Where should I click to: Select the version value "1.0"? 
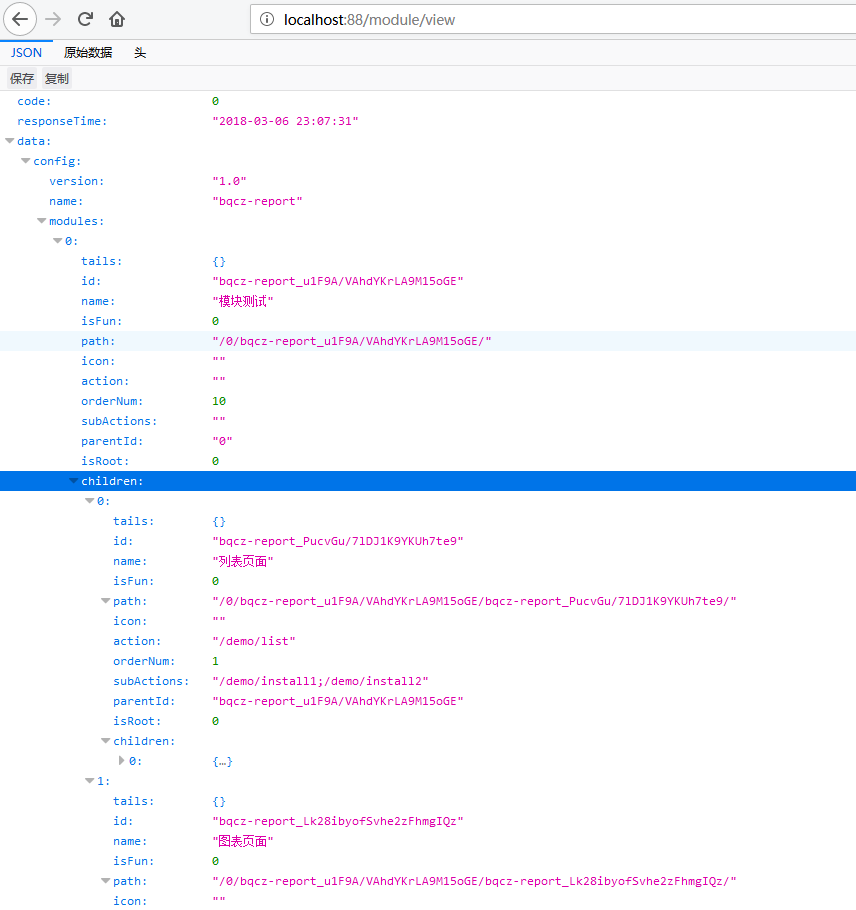(x=229, y=181)
